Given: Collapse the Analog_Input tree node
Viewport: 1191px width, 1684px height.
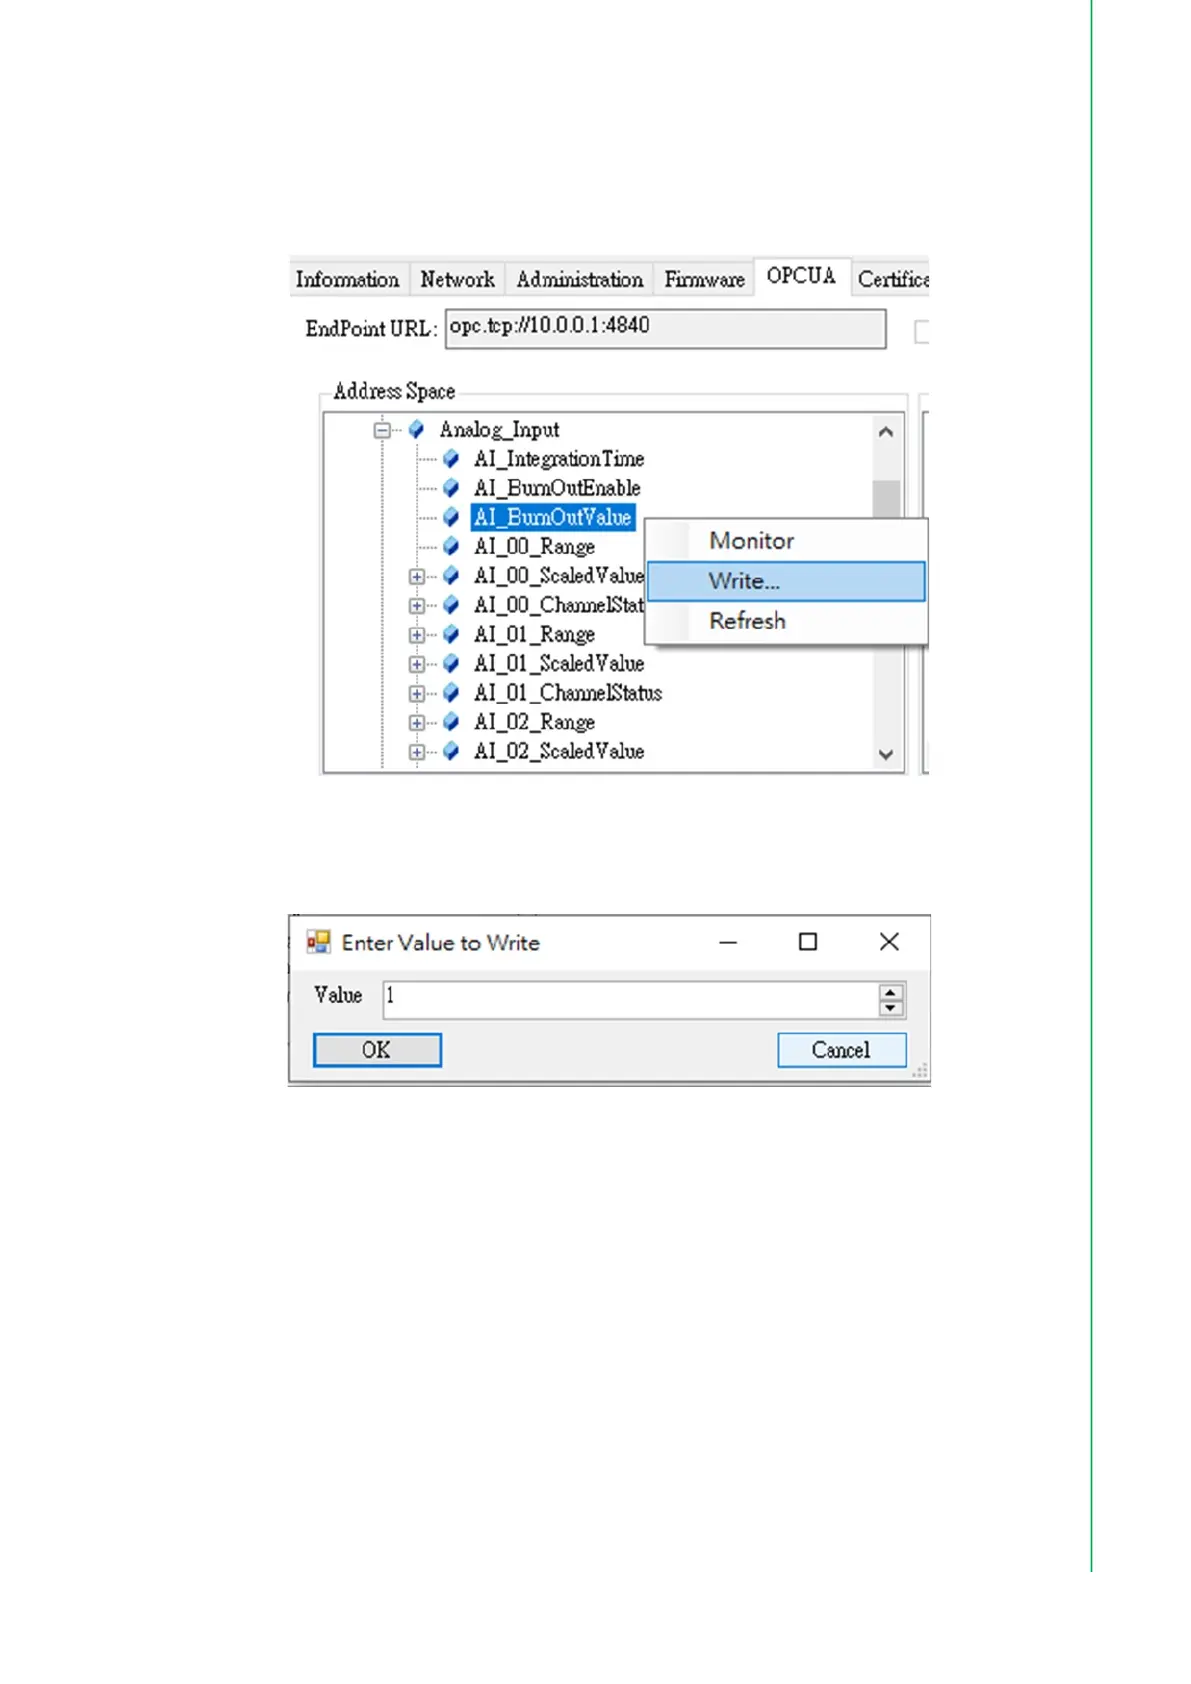Looking at the screenshot, I should [382, 430].
